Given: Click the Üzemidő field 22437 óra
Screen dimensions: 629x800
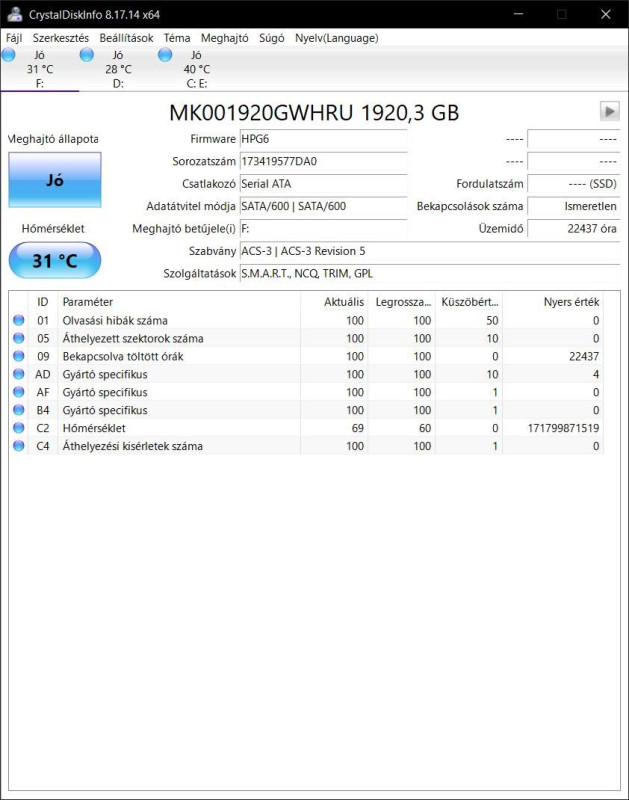Looking at the screenshot, I should pyautogui.click(x=573, y=229).
